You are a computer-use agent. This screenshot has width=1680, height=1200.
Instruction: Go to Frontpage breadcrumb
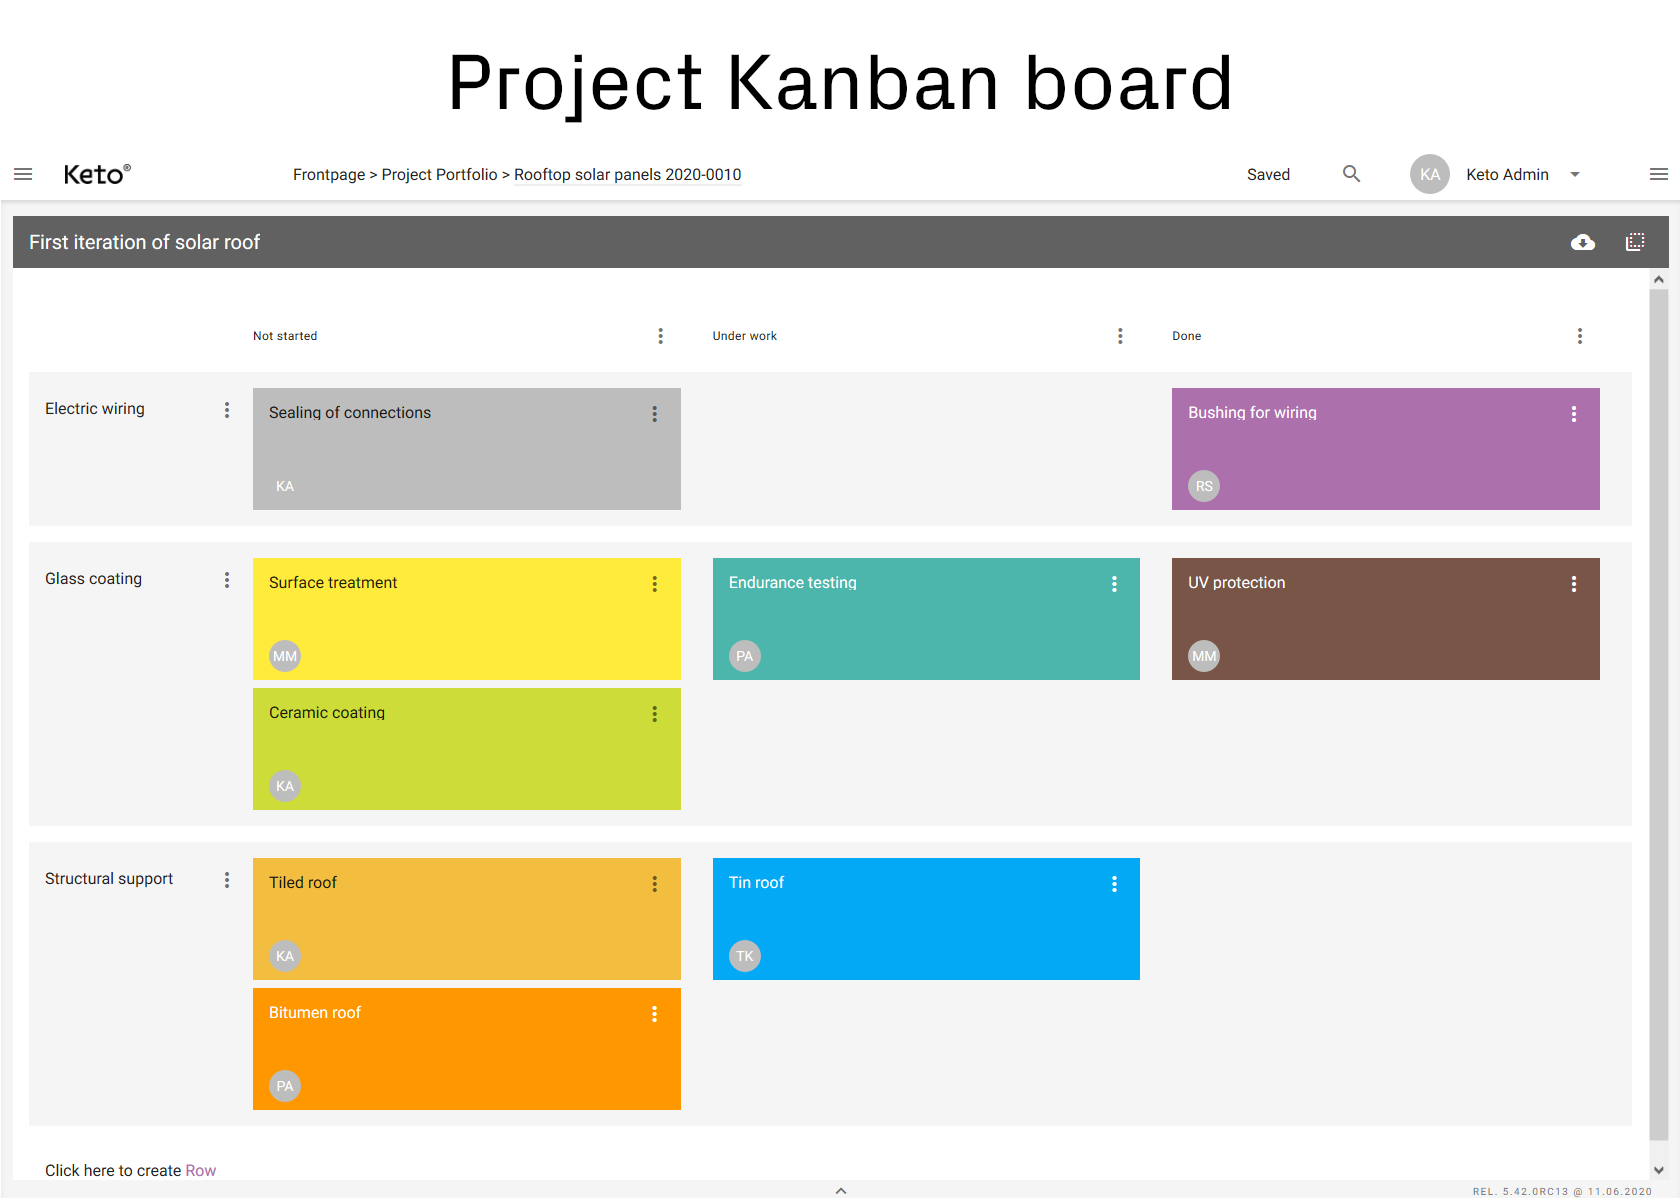329,174
